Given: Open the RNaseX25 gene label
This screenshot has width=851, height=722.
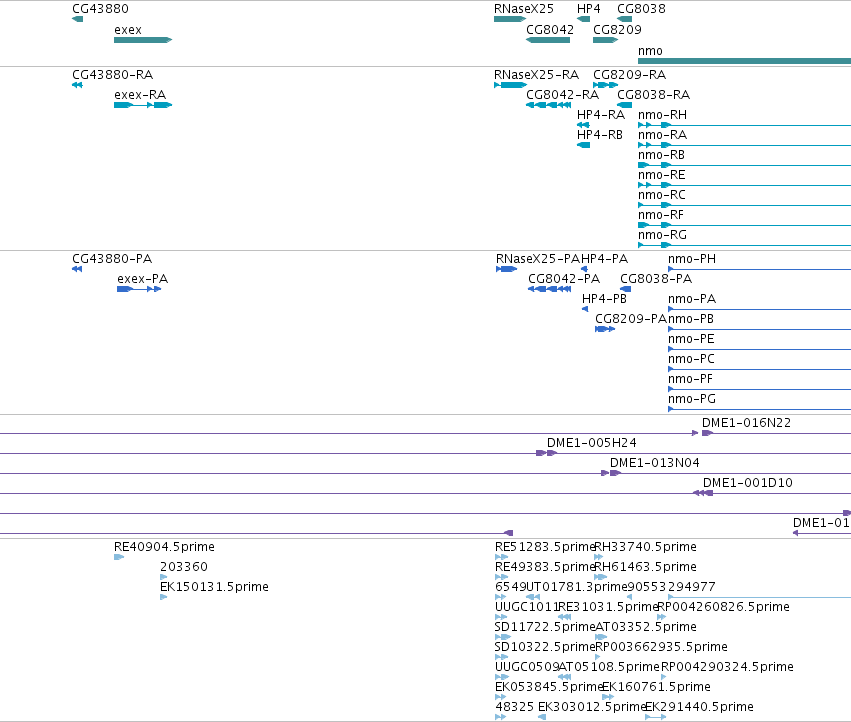Looking at the screenshot, I should pos(524,9).
